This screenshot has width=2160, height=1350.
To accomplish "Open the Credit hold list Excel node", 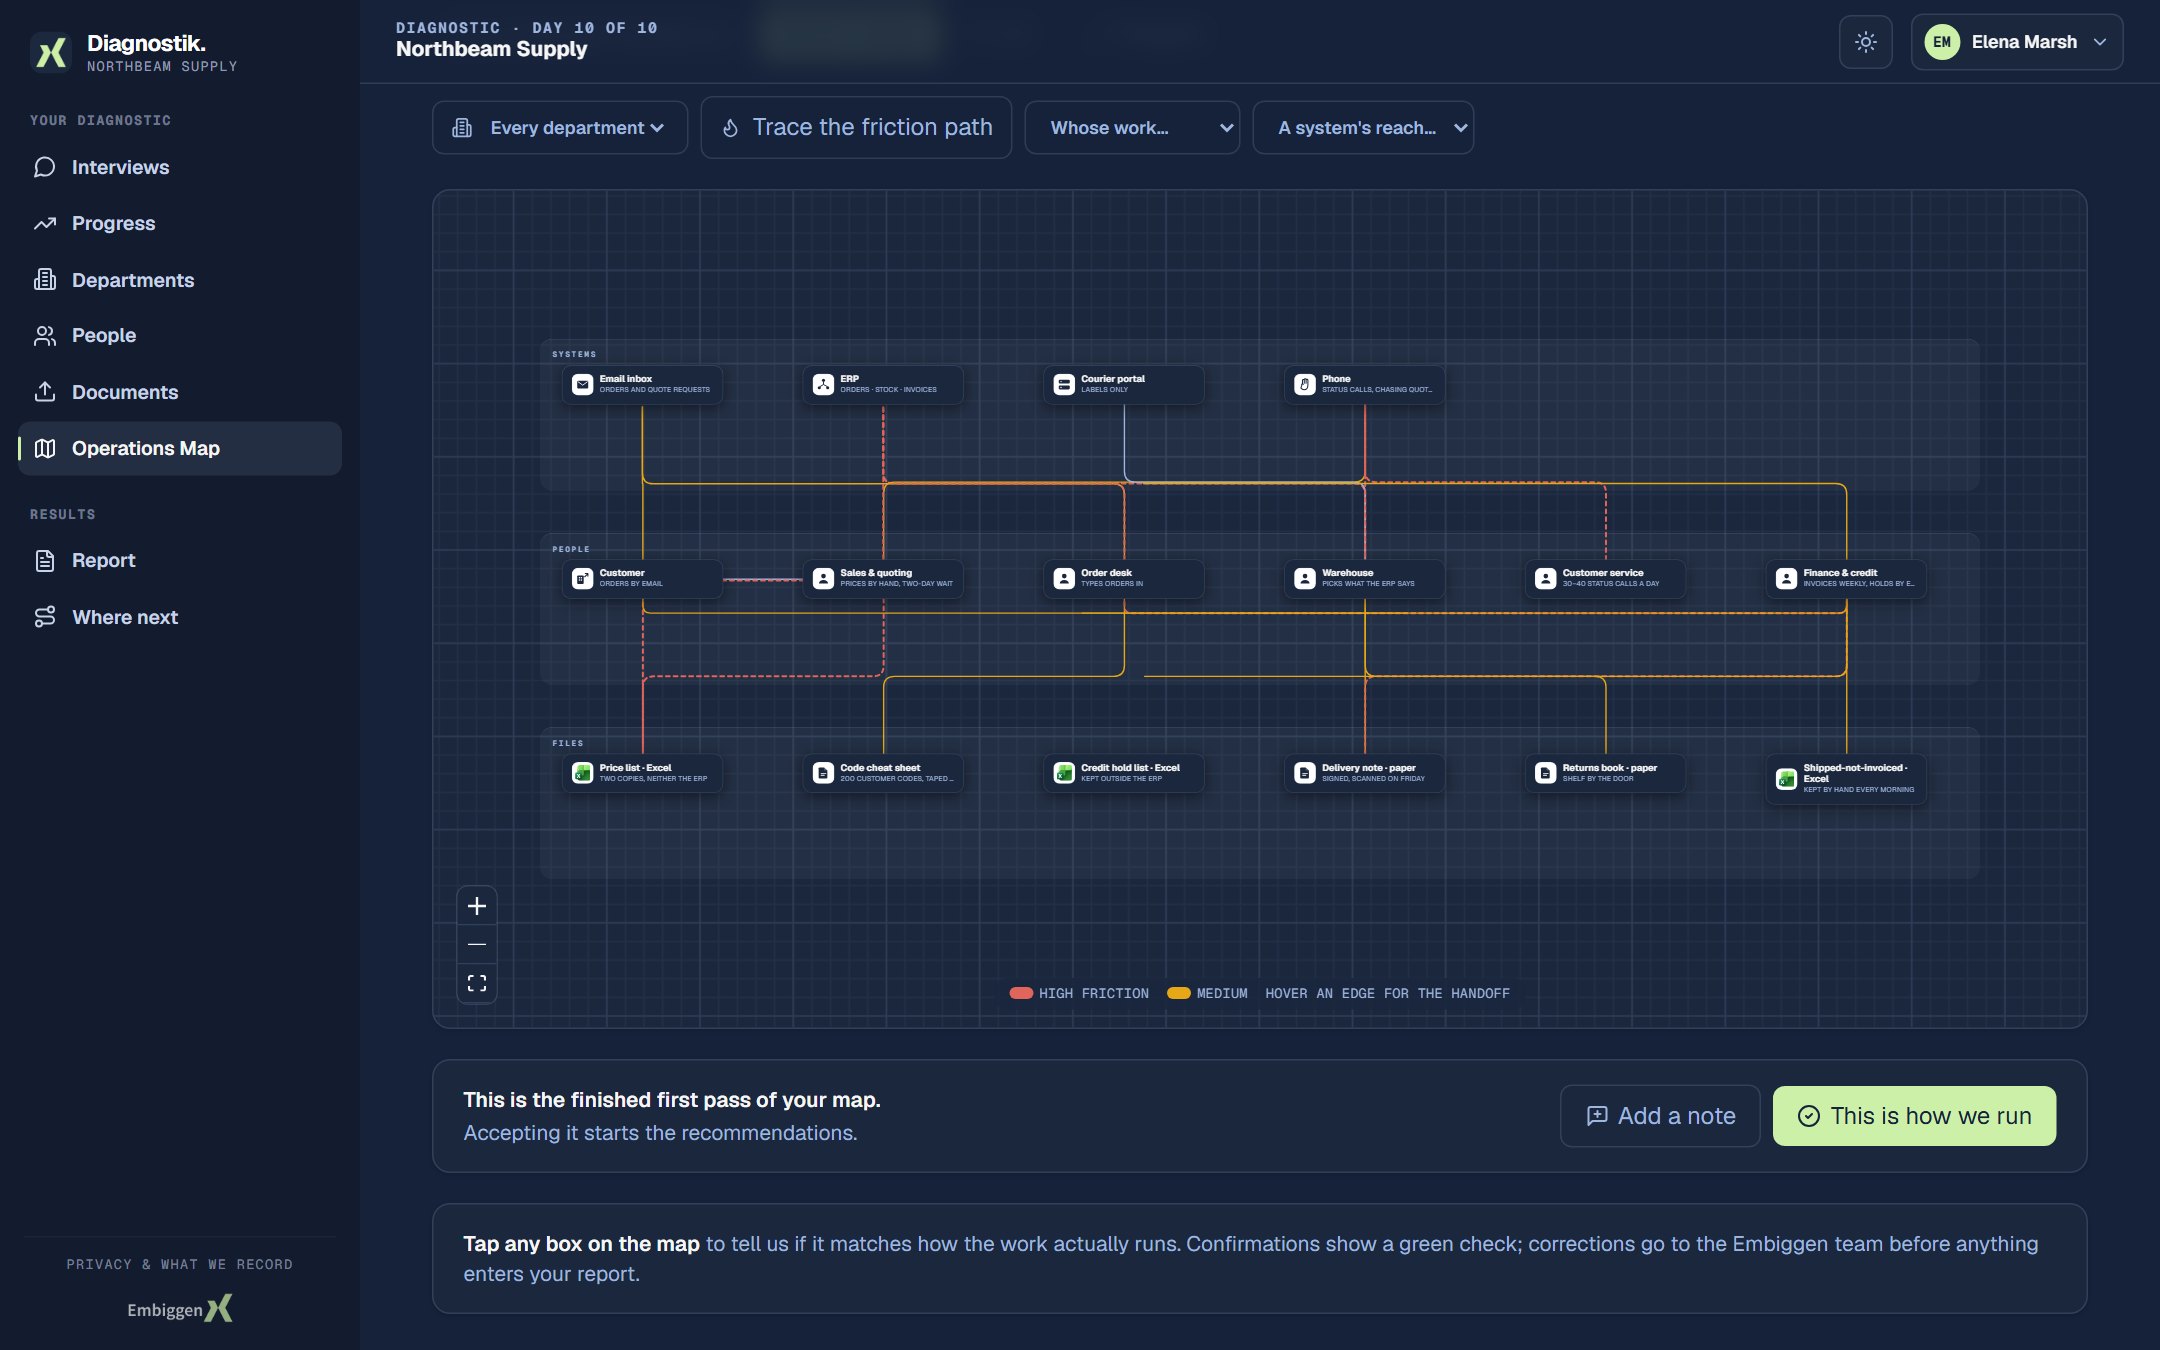I will (1124, 773).
